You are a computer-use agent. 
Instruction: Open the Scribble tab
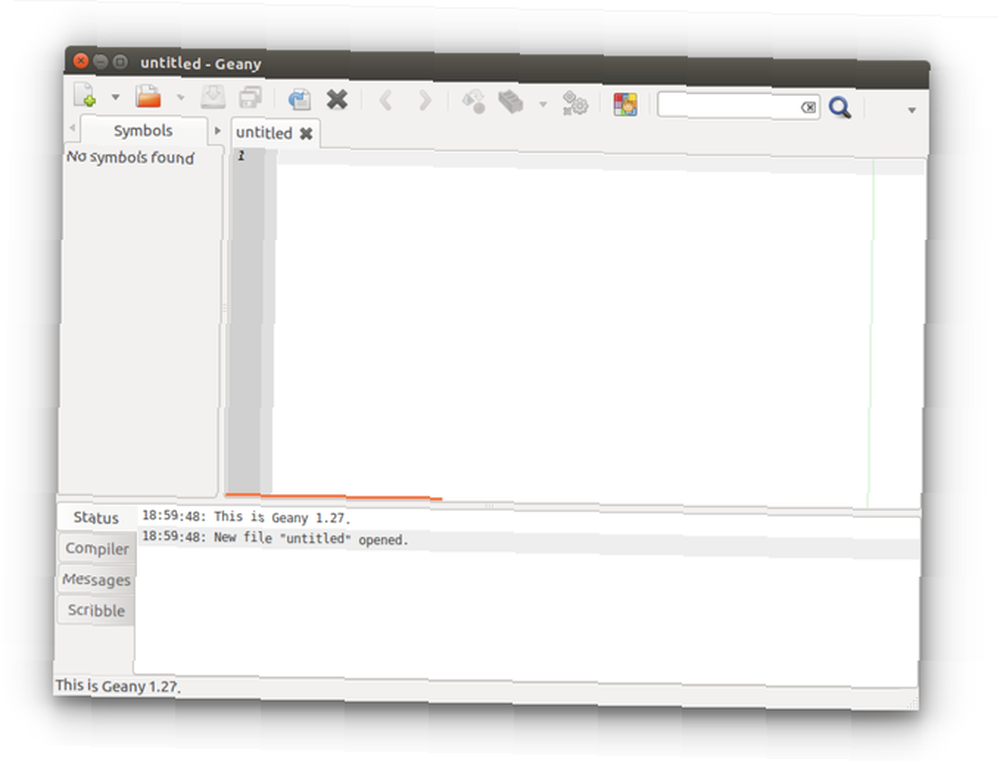[96, 610]
